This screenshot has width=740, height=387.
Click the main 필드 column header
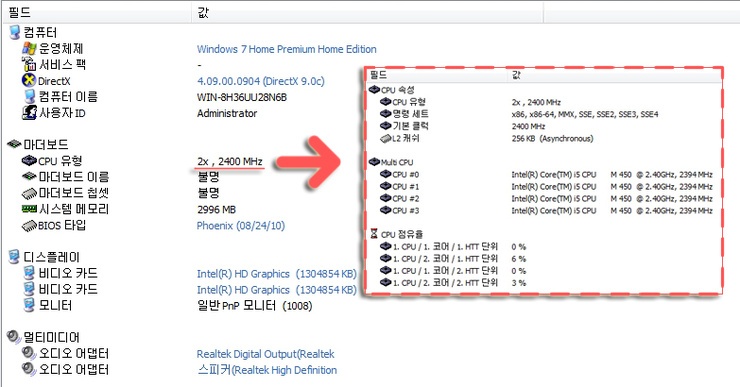[96, 12]
